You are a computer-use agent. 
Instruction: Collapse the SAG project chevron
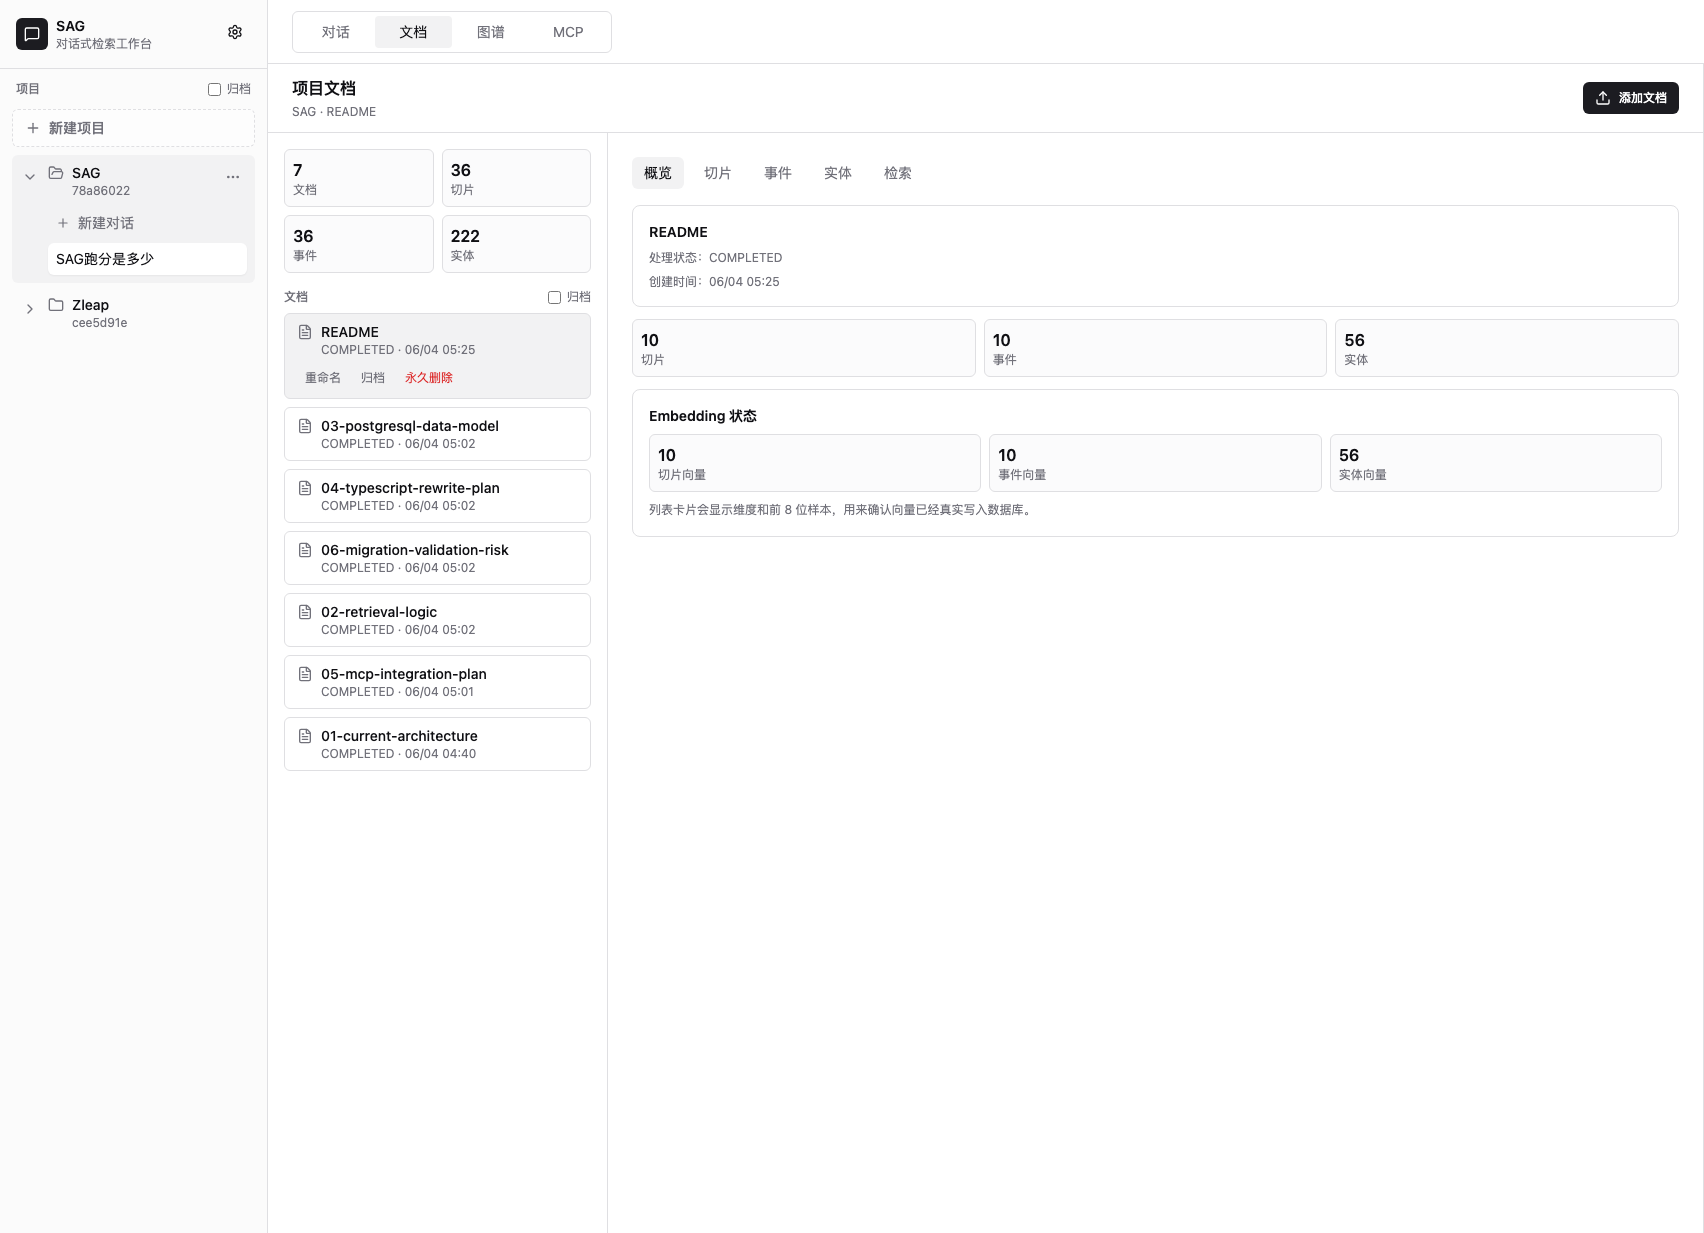pos(30,177)
